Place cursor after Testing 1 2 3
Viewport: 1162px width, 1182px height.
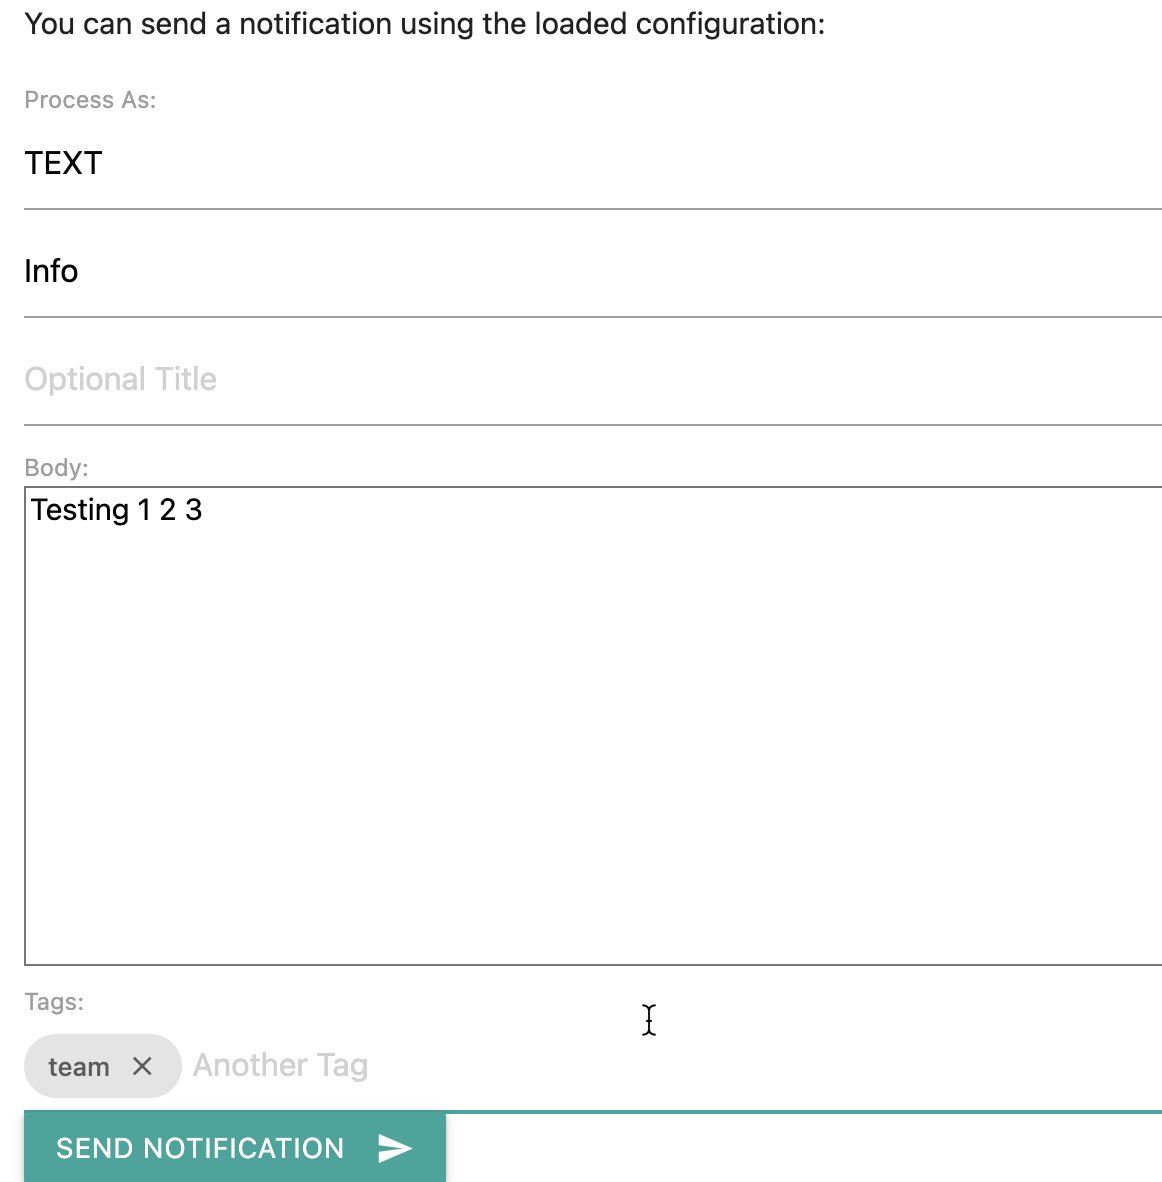click(204, 510)
